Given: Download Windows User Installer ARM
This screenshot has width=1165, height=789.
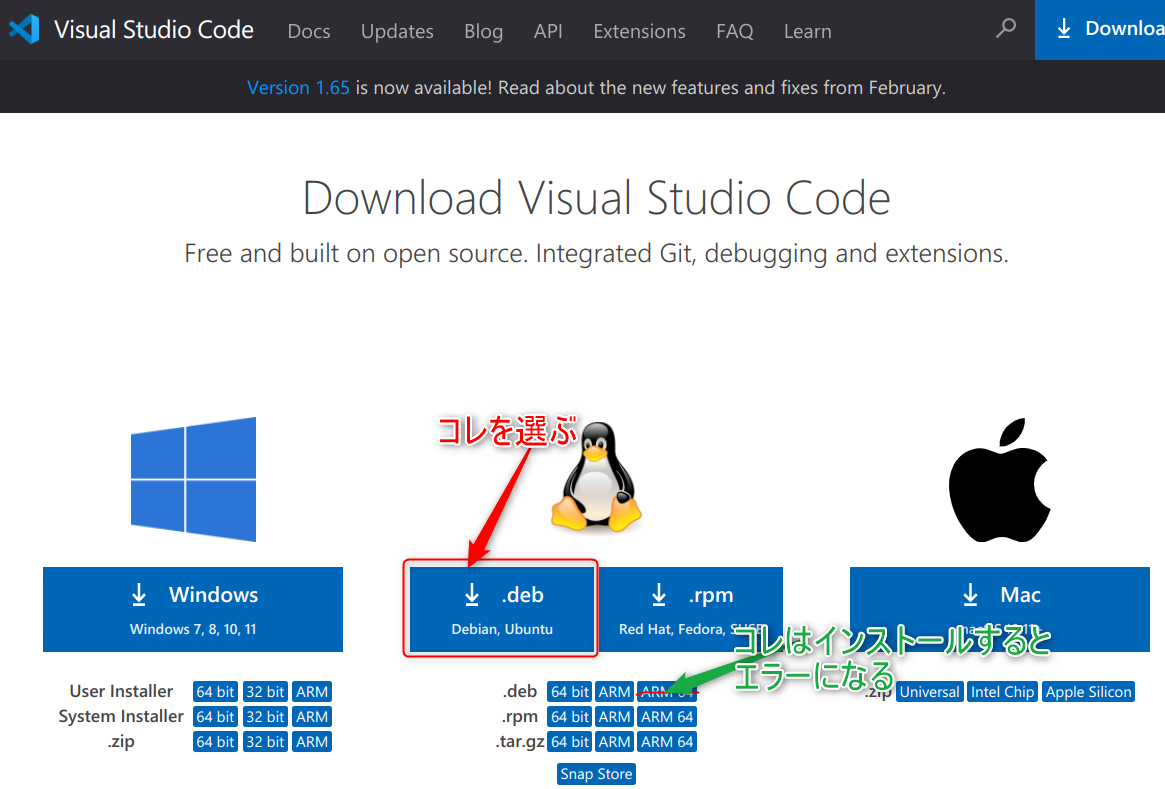Looking at the screenshot, I should click(312, 692).
